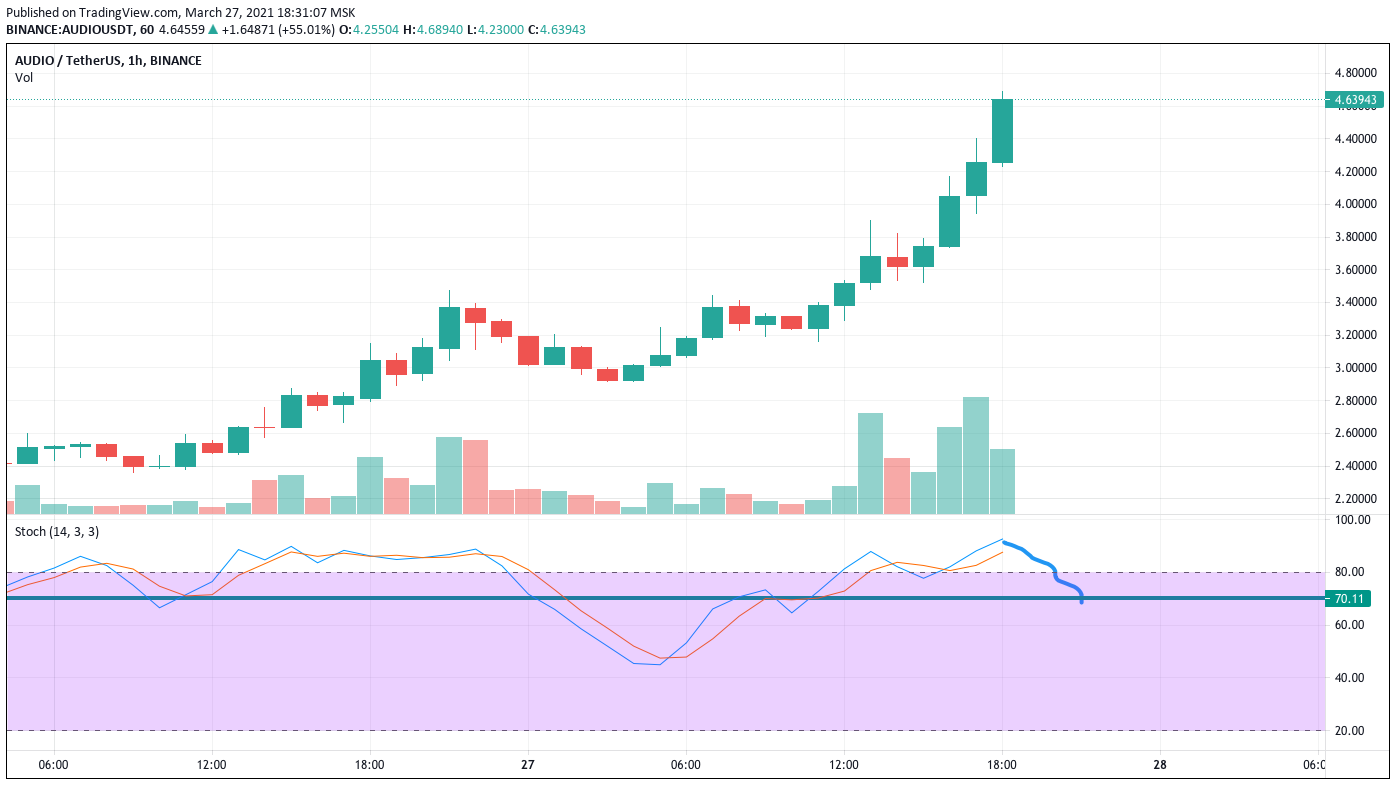1396x785 pixels.
Task: Open the 'Stoch (14, 3, 3)' indicator label
Action: coord(57,531)
